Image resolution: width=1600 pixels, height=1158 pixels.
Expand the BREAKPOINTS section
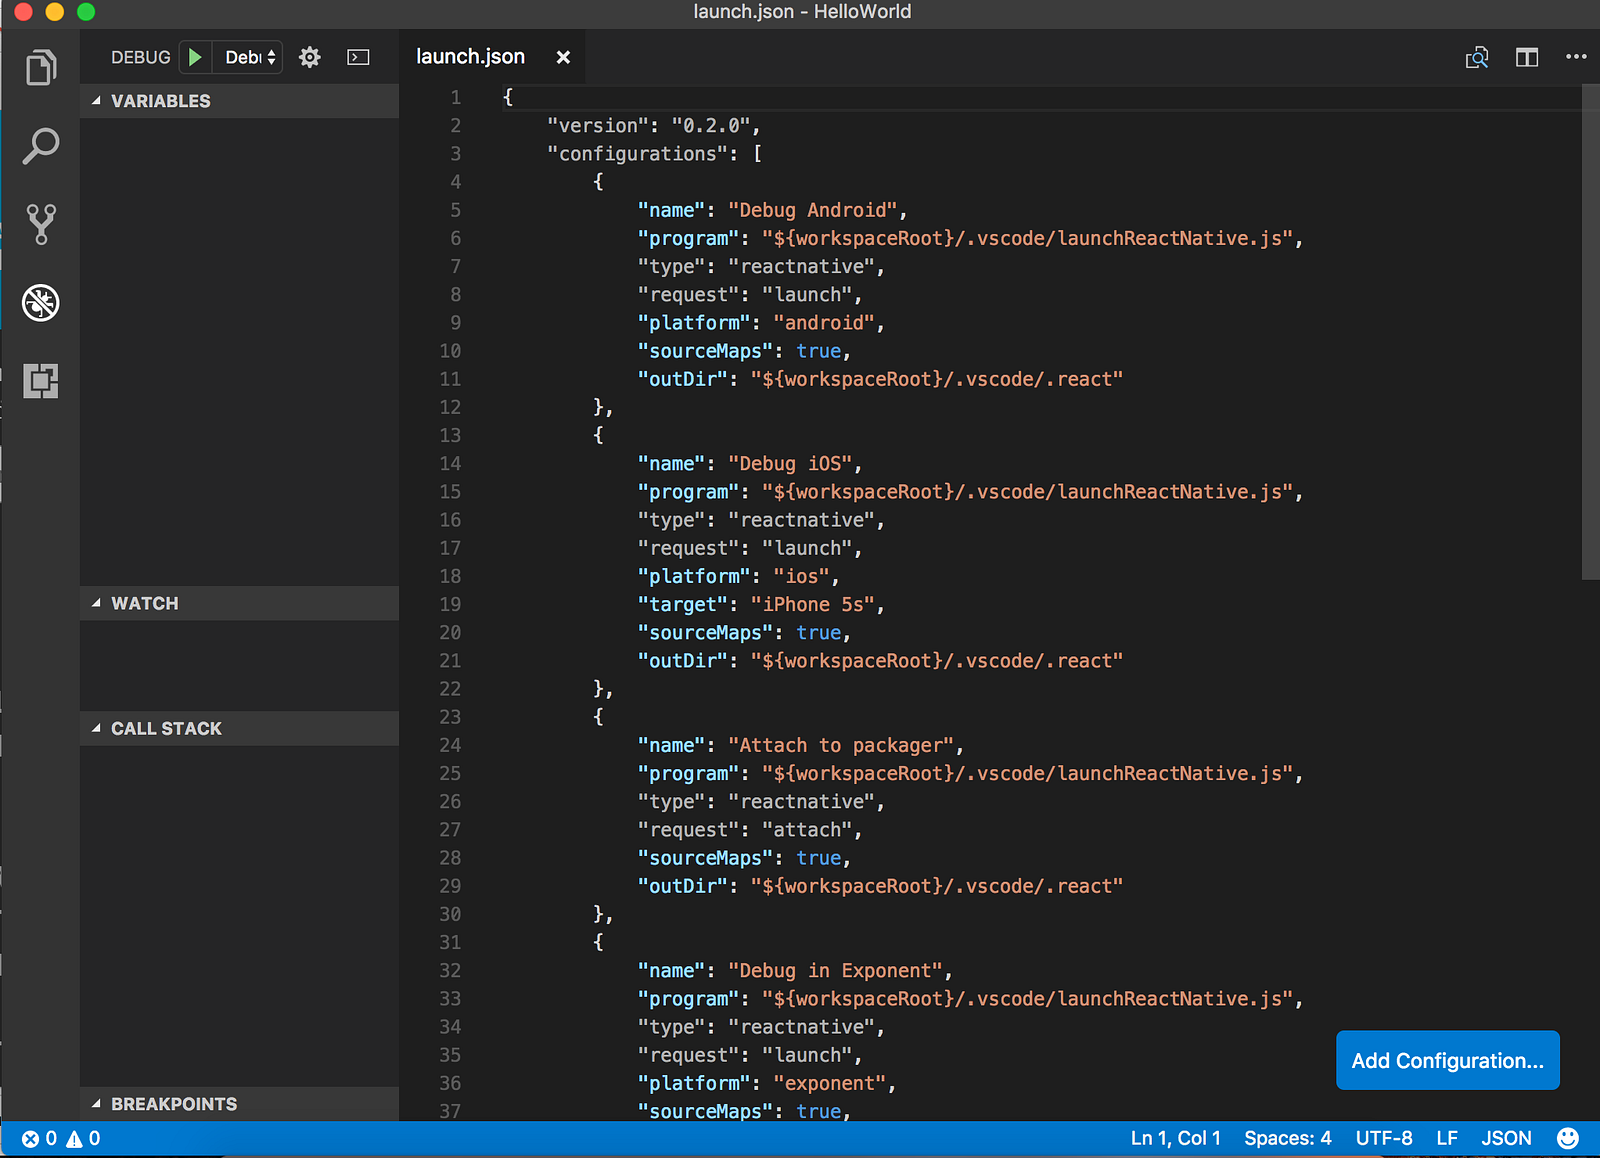tap(173, 1104)
